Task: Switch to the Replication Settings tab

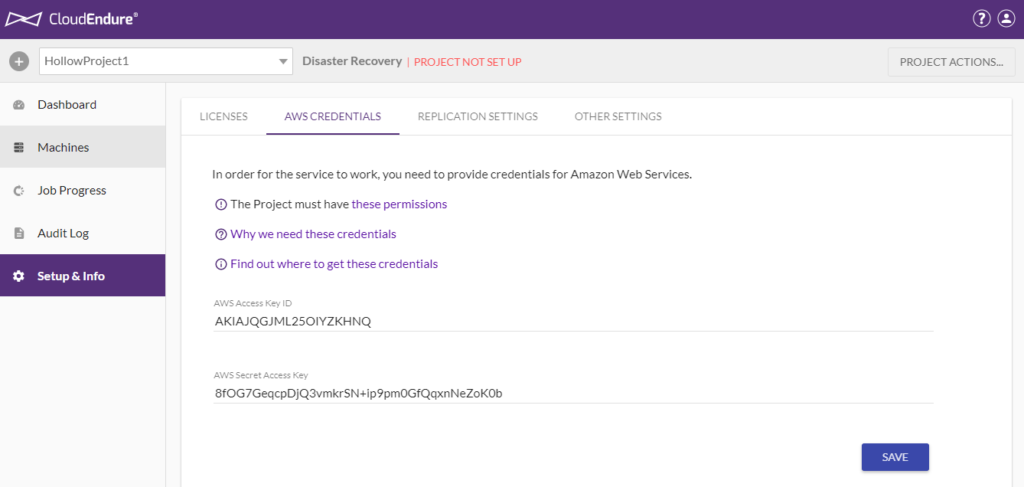Action: tap(477, 116)
